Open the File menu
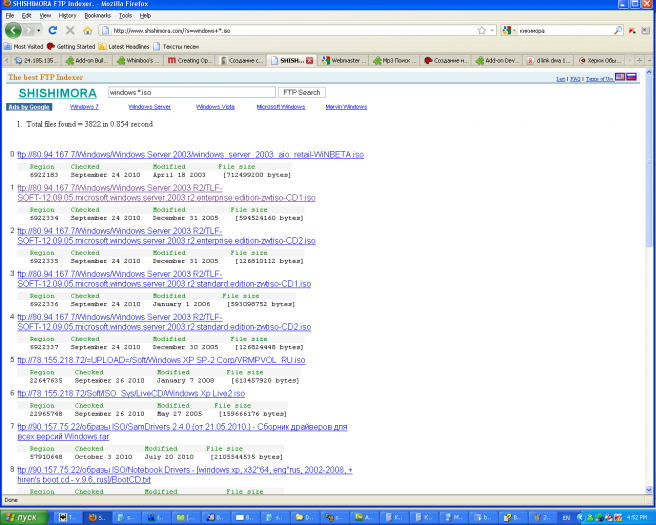 10,15
